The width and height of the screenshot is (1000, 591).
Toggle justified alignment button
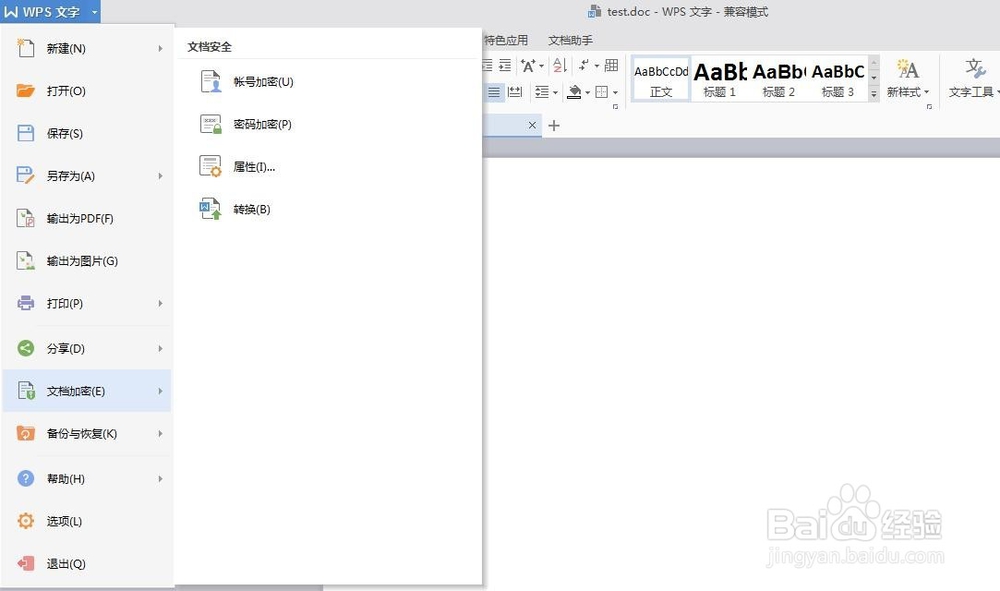(x=494, y=92)
